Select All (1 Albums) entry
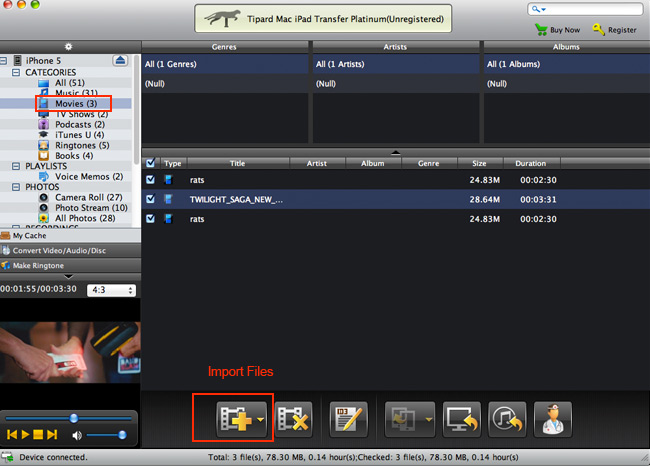Viewport: 650px width, 466px height. [567, 64]
